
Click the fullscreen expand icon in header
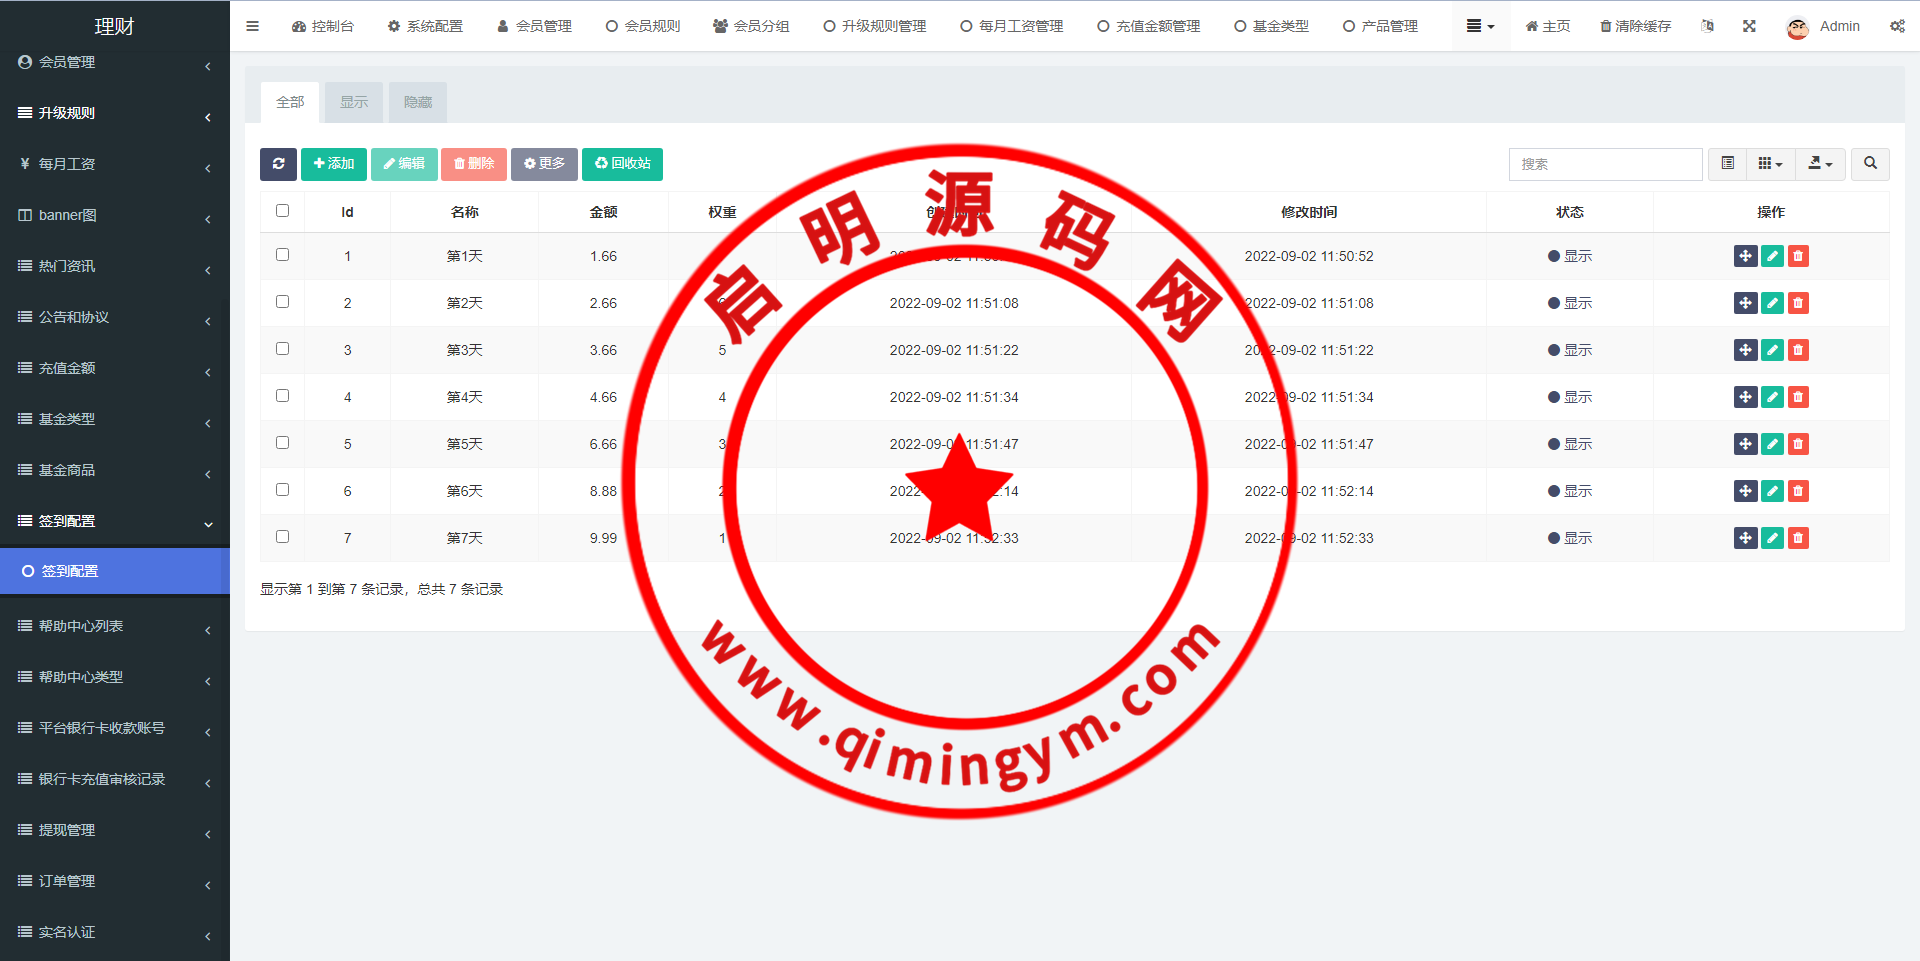(1749, 26)
